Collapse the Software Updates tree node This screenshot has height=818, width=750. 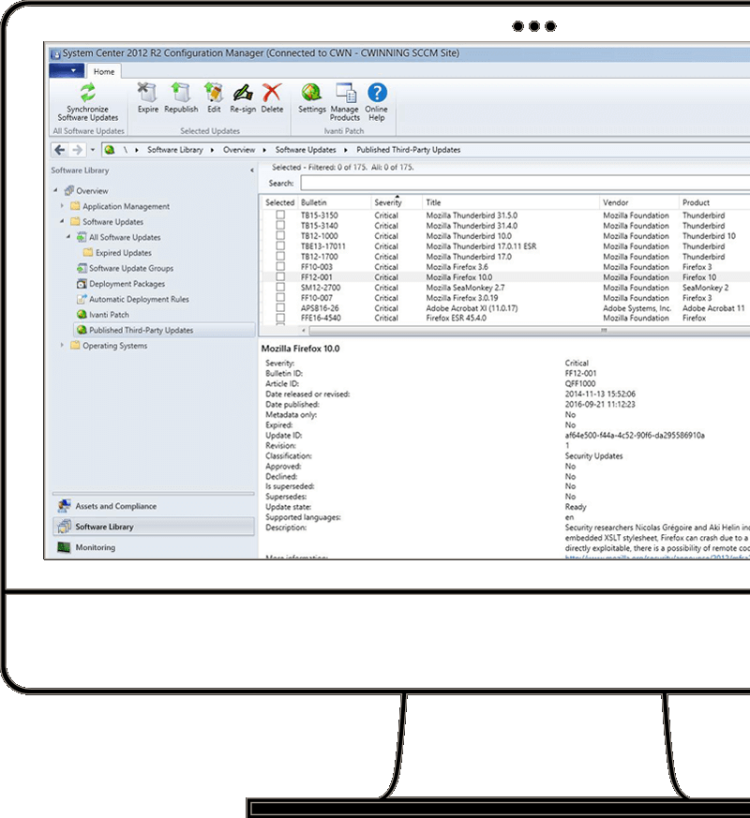tap(62, 221)
